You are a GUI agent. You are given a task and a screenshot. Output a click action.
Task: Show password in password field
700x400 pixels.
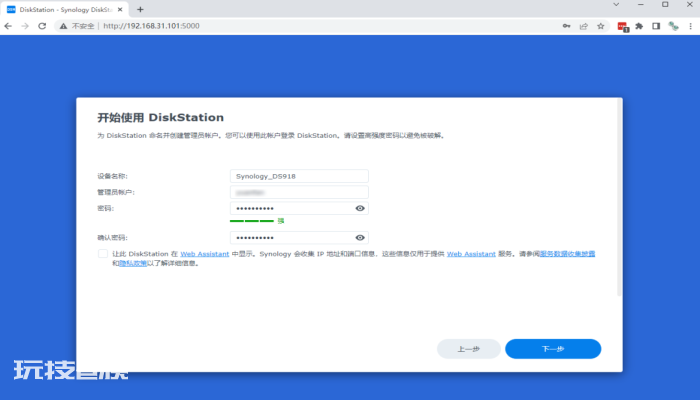[360, 208]
